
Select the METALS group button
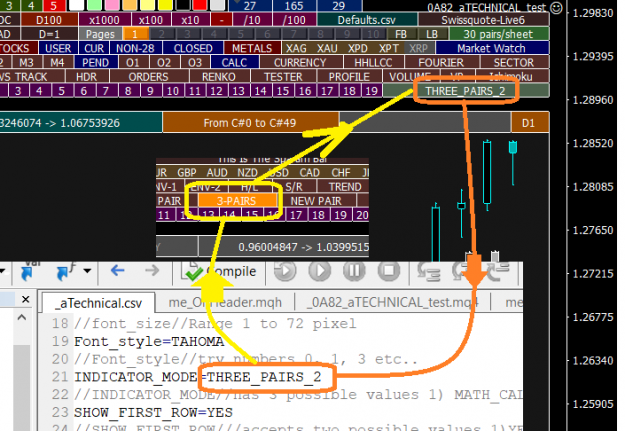click(x=252, y=48)
